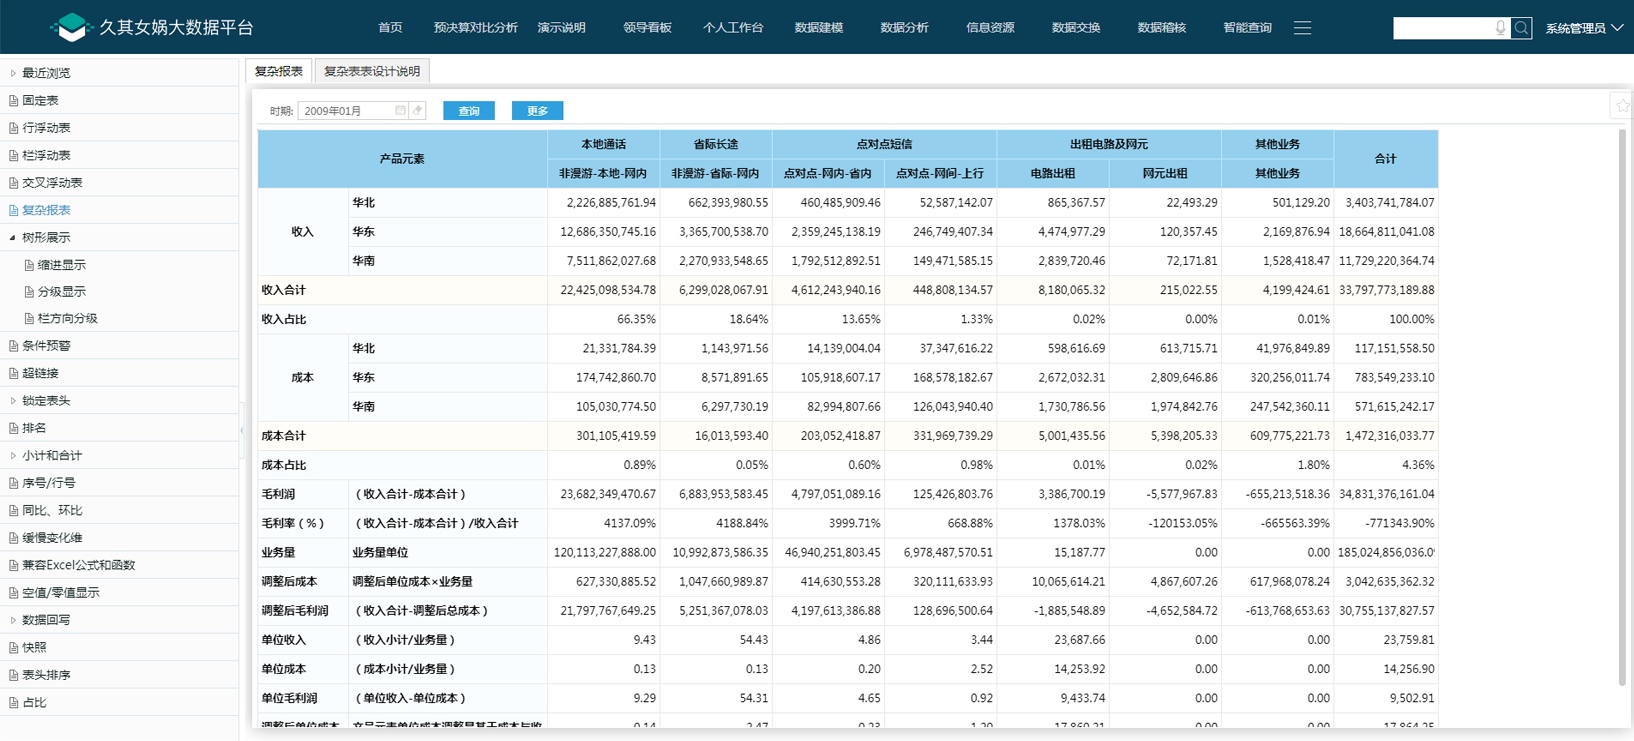Click the hamburger menu icon in navbar

click(1302, 28)
